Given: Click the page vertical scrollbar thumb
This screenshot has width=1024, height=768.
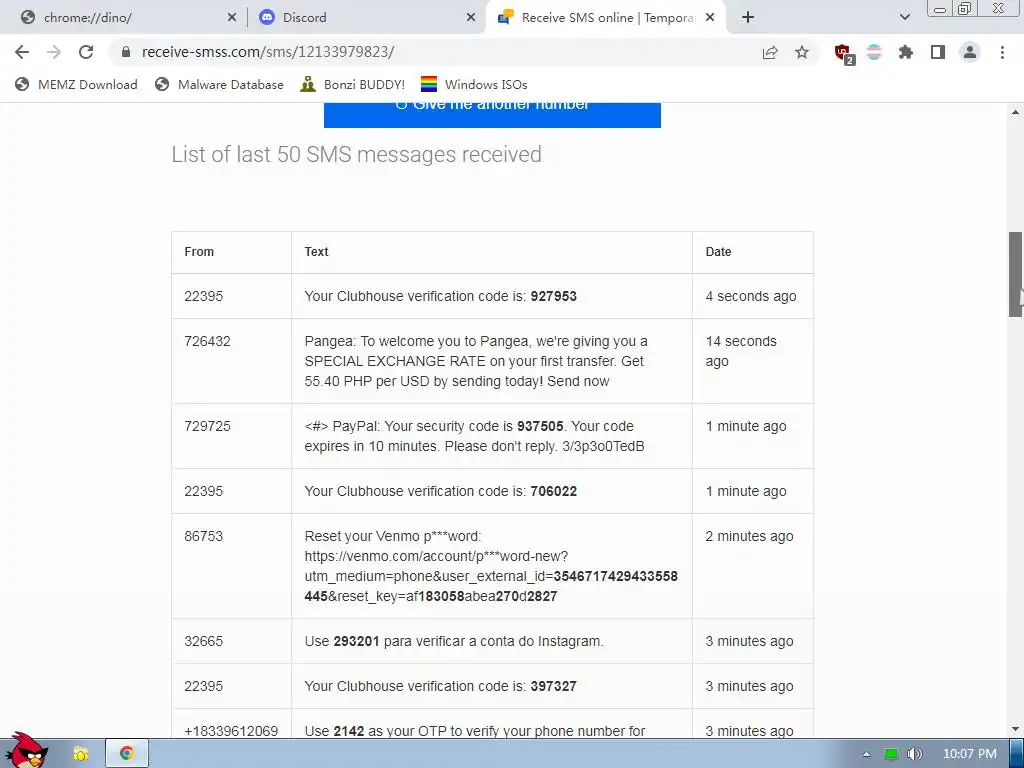Looking at the screenshot, I should [1016, 274].
